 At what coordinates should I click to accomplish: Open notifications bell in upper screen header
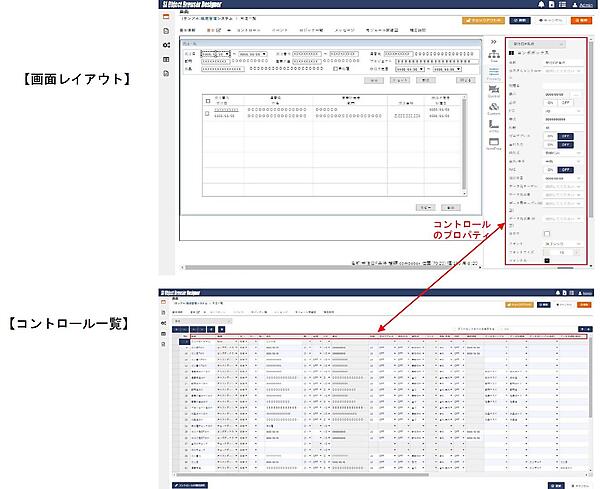coord(541,4)
